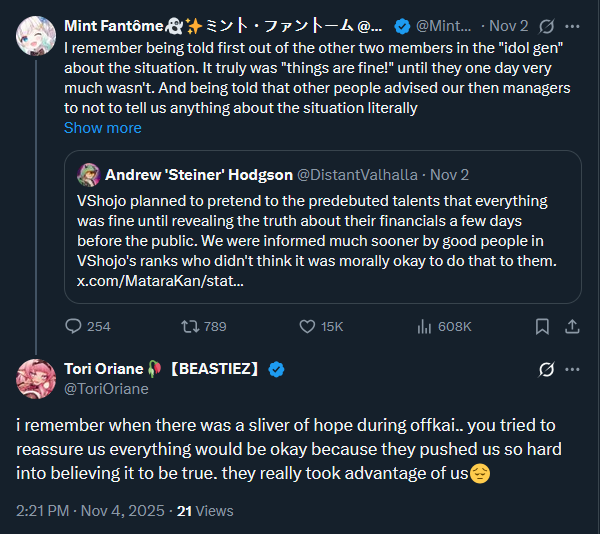600x534 pixels.
Task: Expand the post with Show more
Action: [103, 128]
